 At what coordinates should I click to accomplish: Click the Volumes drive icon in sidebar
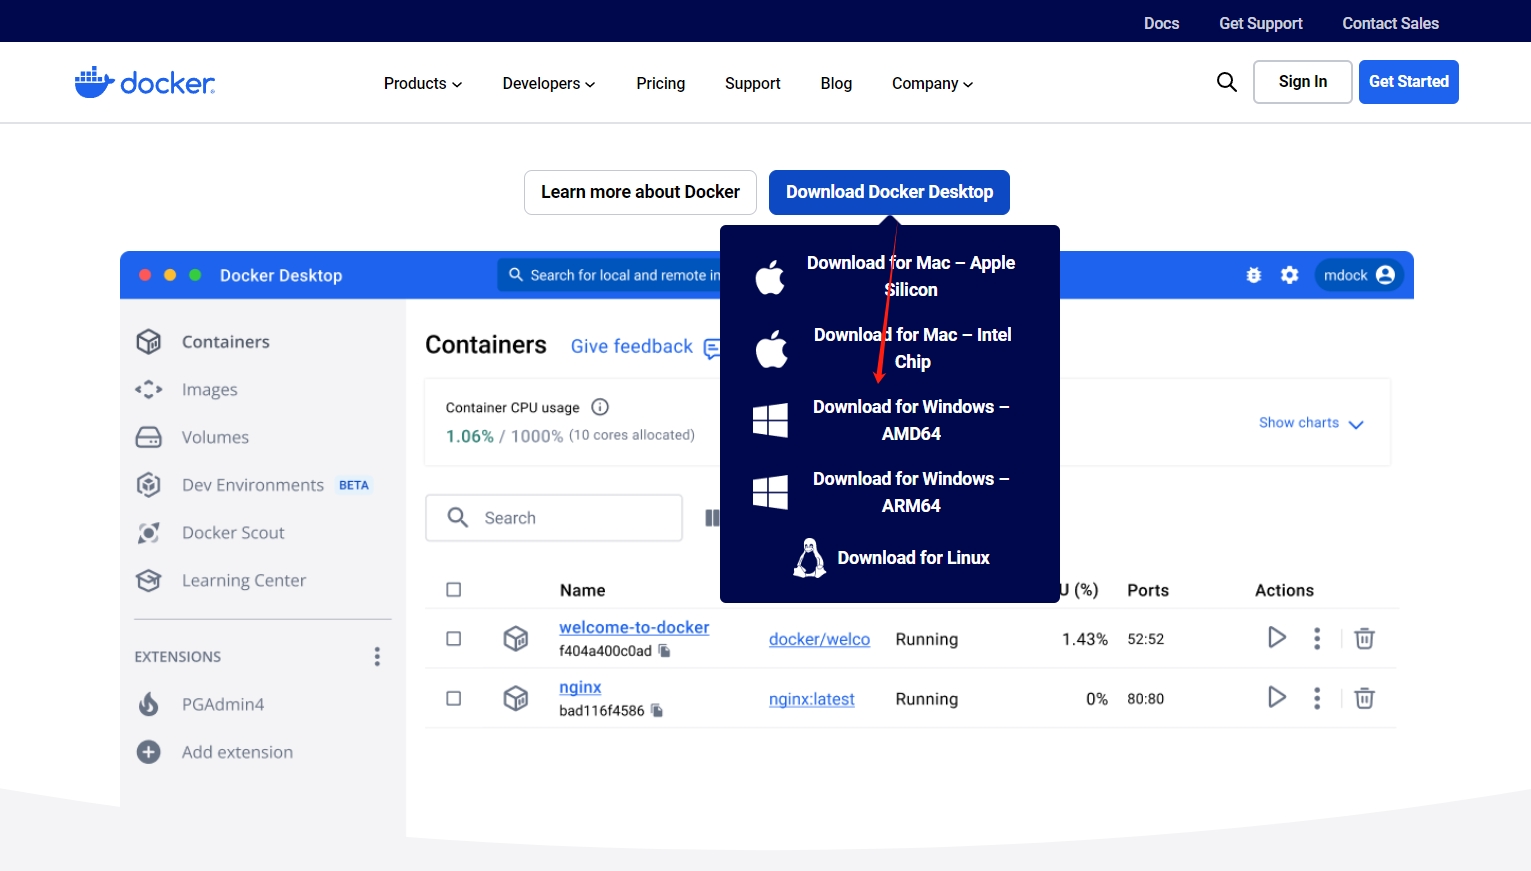click(x=149, y=437)
